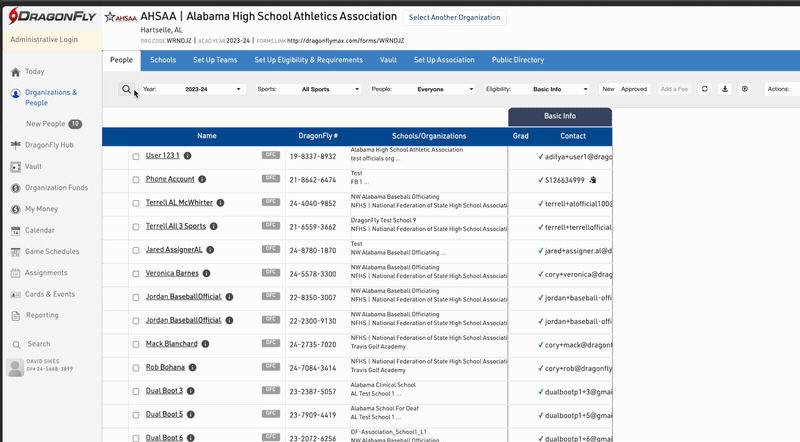
Task: Click the Search field in the sidebar
Action: (39, 344)
